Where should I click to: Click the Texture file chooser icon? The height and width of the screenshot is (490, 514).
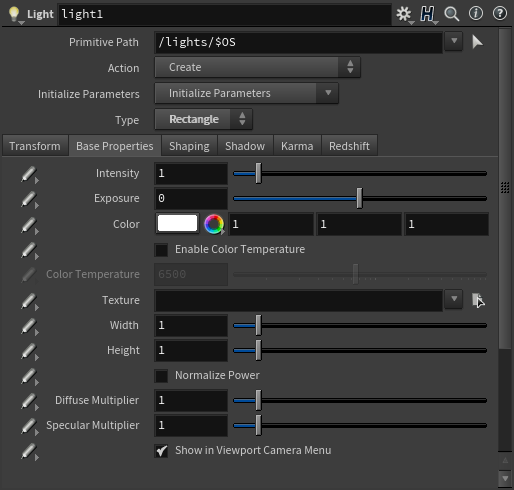(x=478, y=300)
